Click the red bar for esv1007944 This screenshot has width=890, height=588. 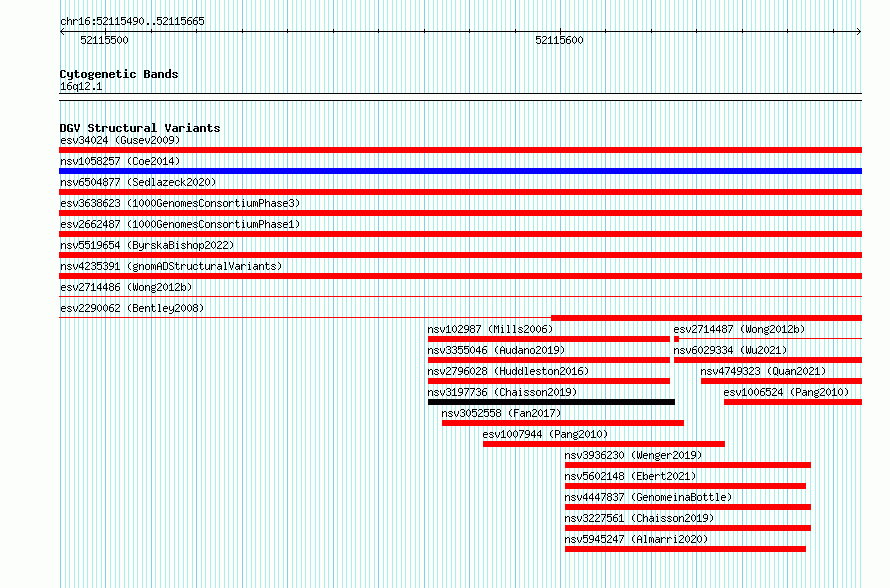tap(604, 444)
